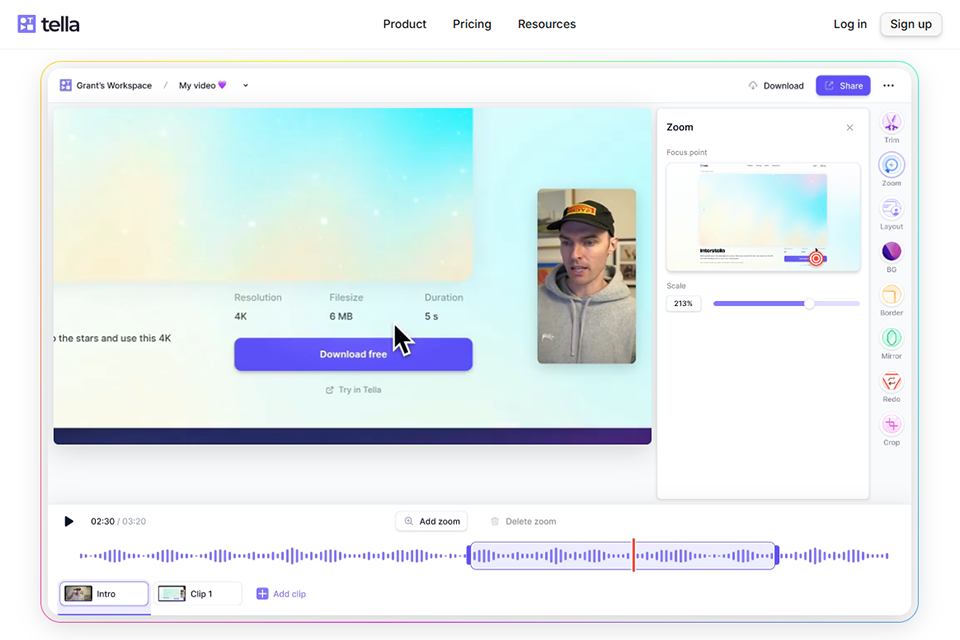
Task: Expand the My video title dropdown
Action: coord(246,86)
